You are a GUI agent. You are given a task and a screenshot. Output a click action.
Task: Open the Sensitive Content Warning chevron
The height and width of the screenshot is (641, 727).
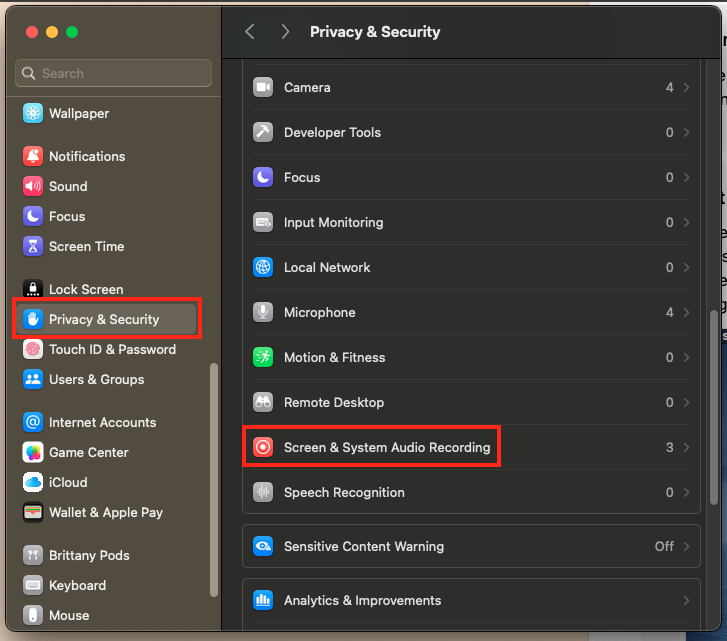click(x=686, y=546)
